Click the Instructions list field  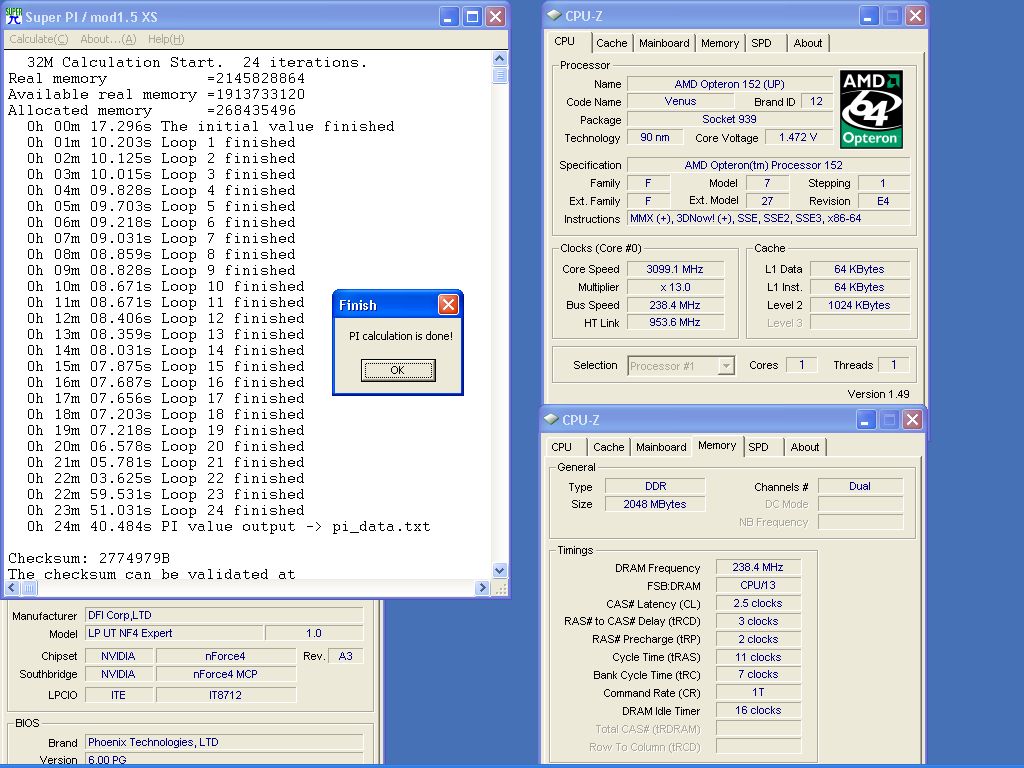[768, 219]
